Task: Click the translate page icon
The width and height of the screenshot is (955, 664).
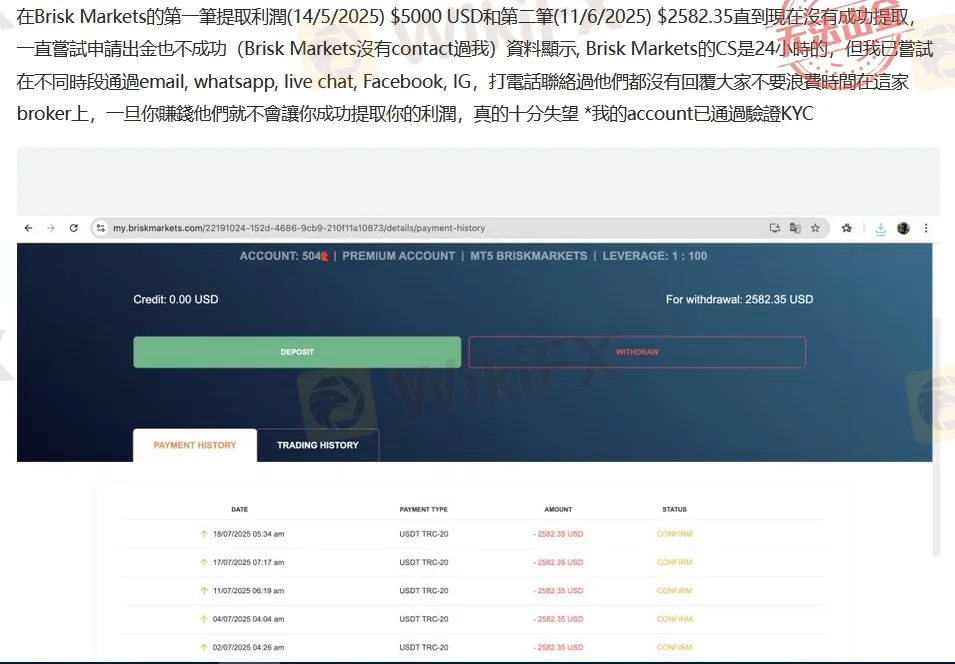Action: 795,228
